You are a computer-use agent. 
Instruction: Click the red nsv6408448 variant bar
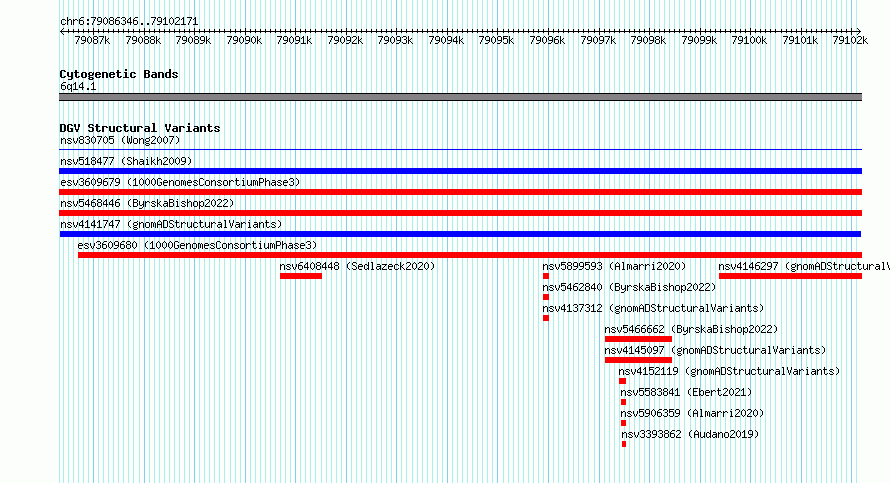click(x=301, y=276)
